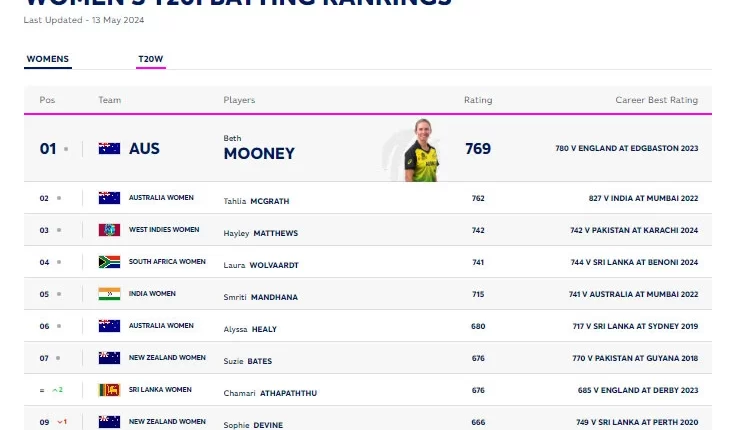Image resolution: width=729 pixels, height=430 pixels.
Task: Click Australia flag beside Tahlia McGrath
Action: pyautogui.click(x=109, y=198)
